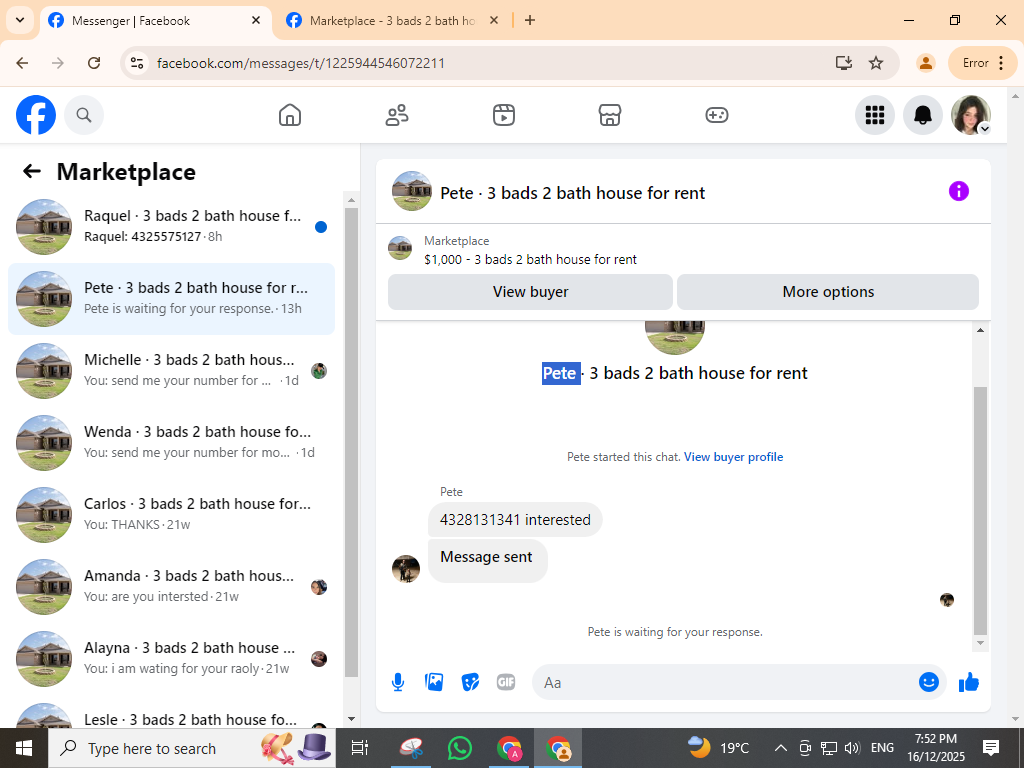The height and width of the screenshot is (768, 1024).
Task: Click the back arrow next to Marketplace
Action: 32,172
